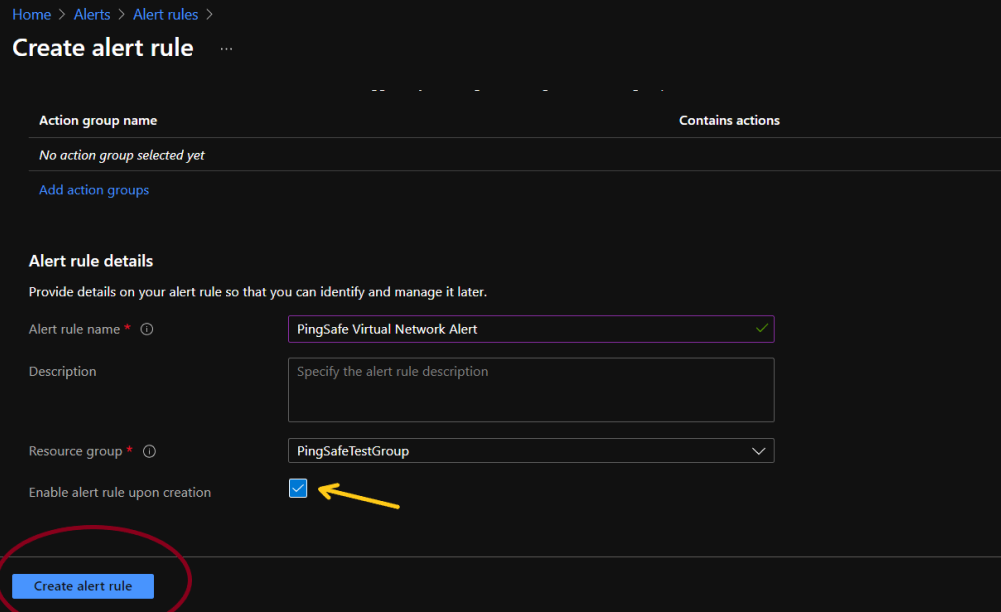Uncheck Enable alert rule upon creation checkbox
The image size is (1001, 612).
coord(298,489)
